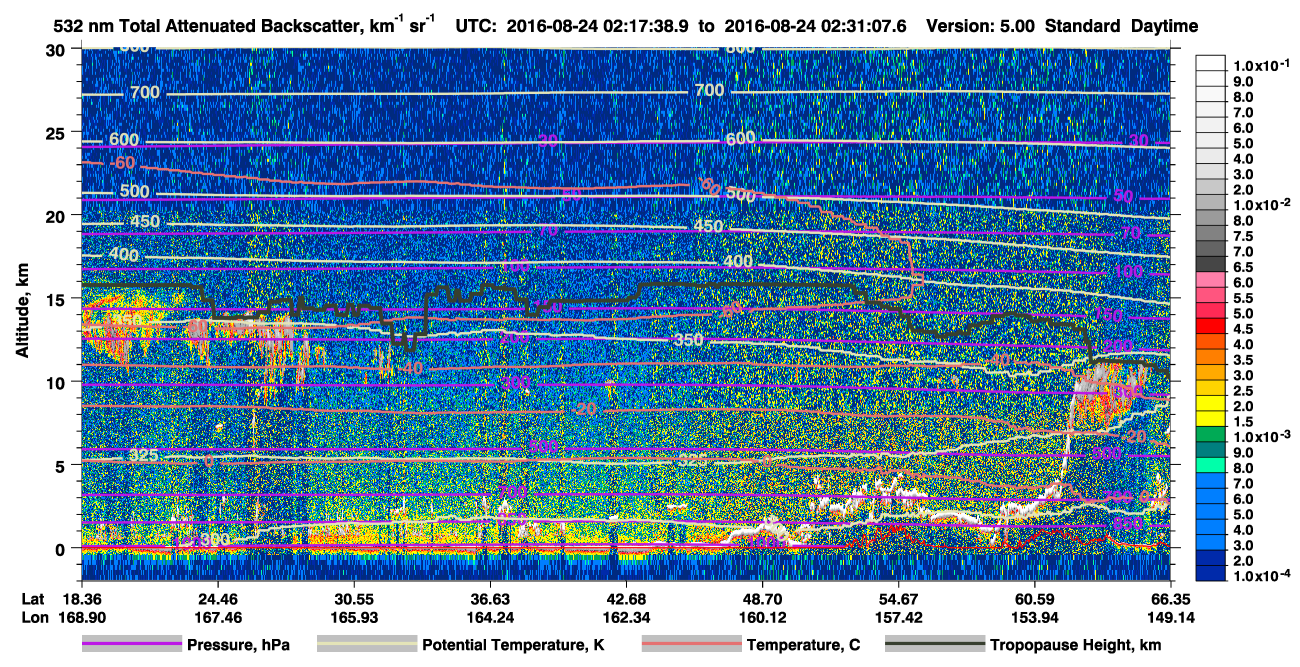Click the pale Potential Temperature legend line sample
Screen dimensions: 1300x667
point(366,645)
